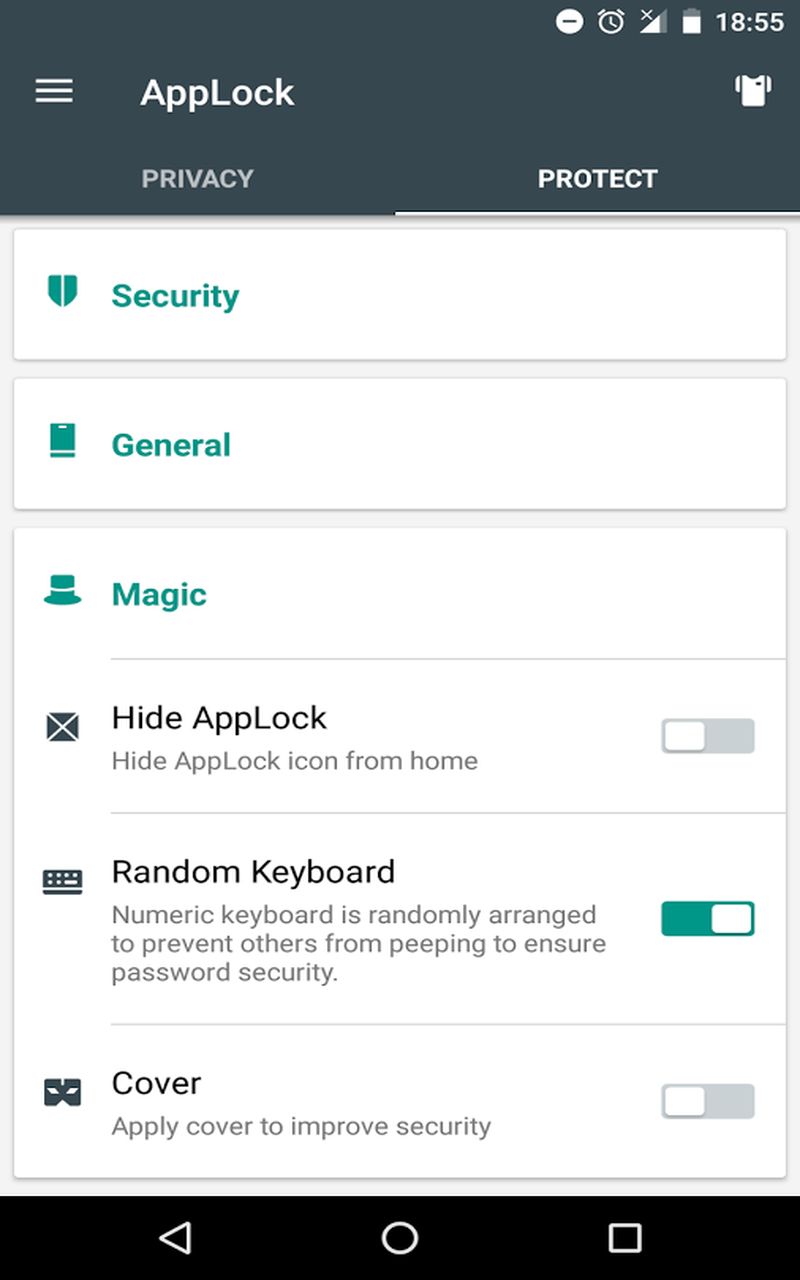Tap the Random Keyboard icon
The height and width of the screenshot is (1280, 800).
(62, 881)
